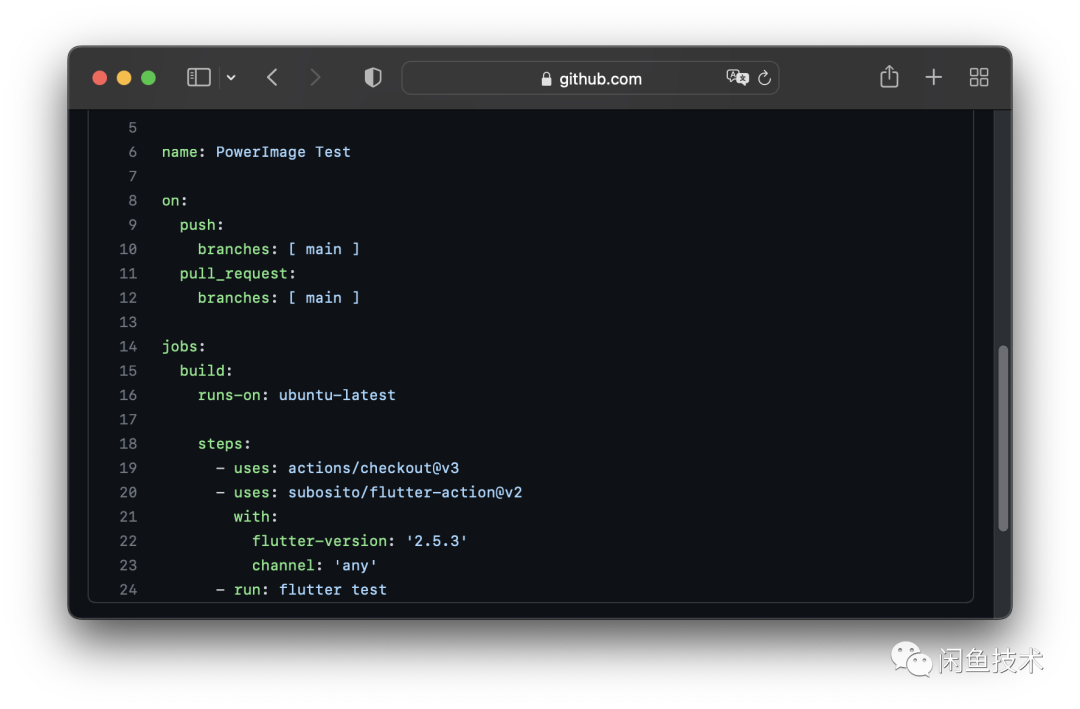
Task: Click the 'push:' key text
Action: [202, 225]
